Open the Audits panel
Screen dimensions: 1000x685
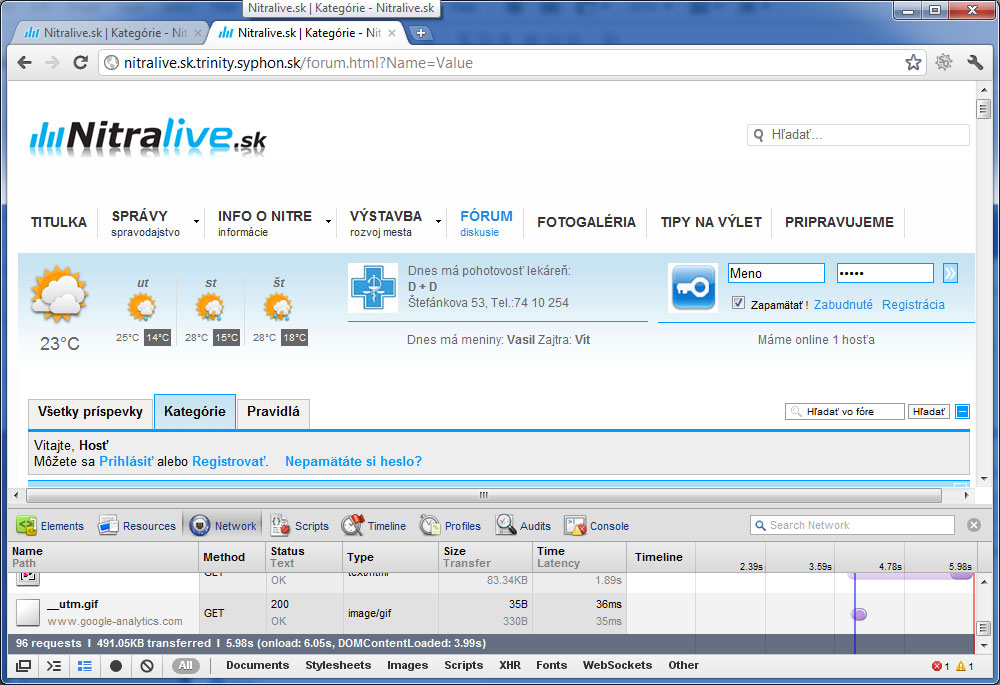point(523,526)
